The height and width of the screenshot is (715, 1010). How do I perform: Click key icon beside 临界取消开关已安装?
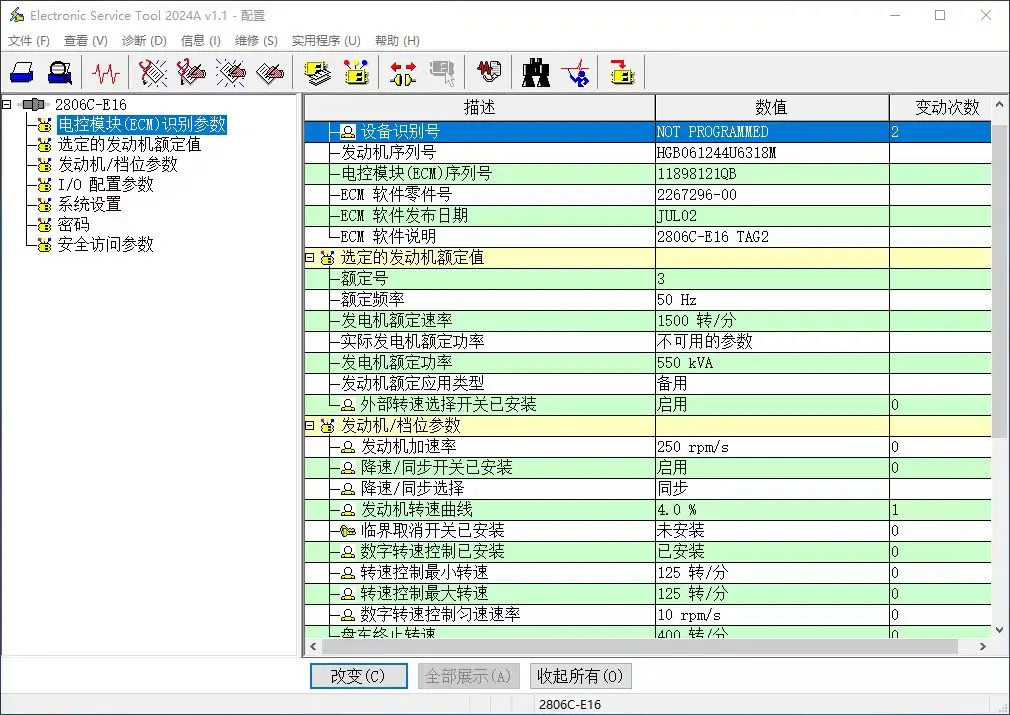(x=348, y=531)
